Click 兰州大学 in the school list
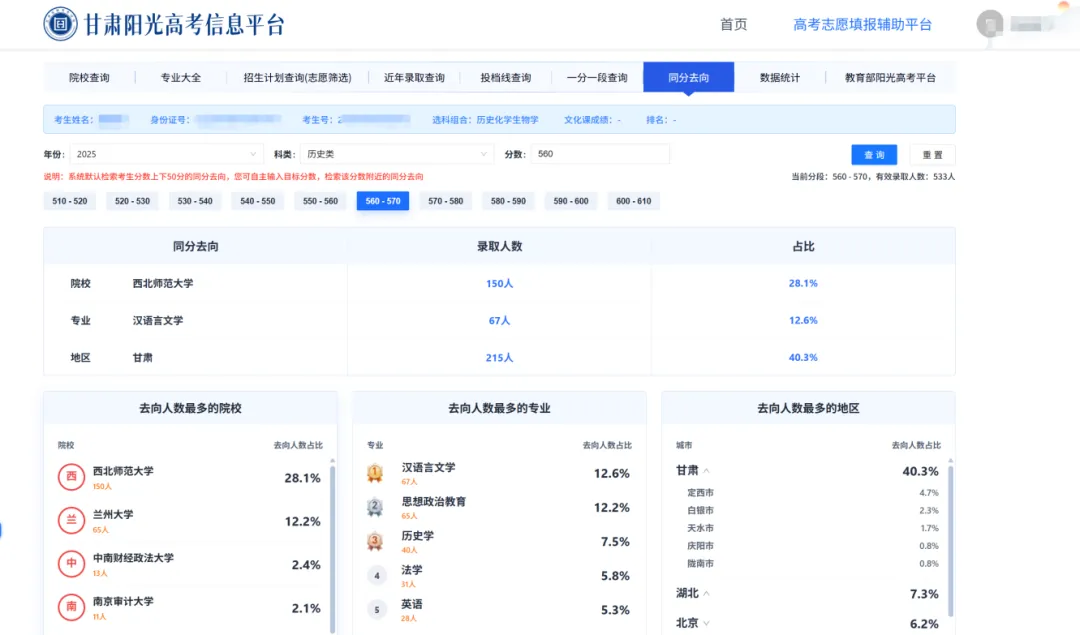 tap(113, 514)
